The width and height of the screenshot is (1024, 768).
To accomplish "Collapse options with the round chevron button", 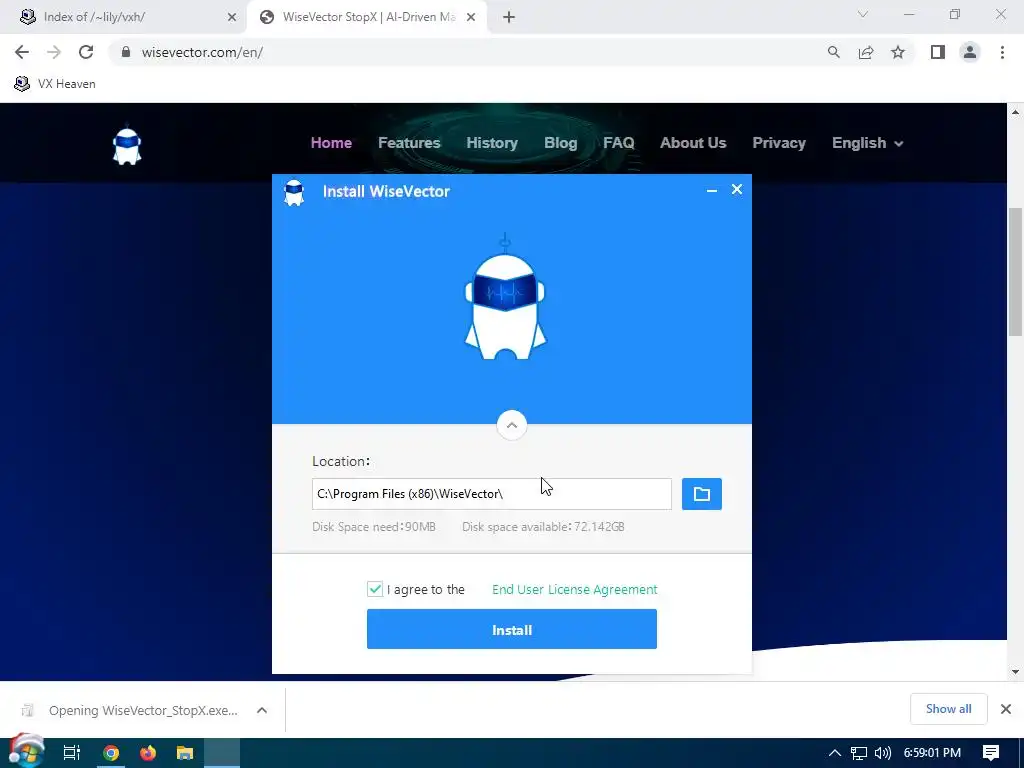I will tap(512, 425).
